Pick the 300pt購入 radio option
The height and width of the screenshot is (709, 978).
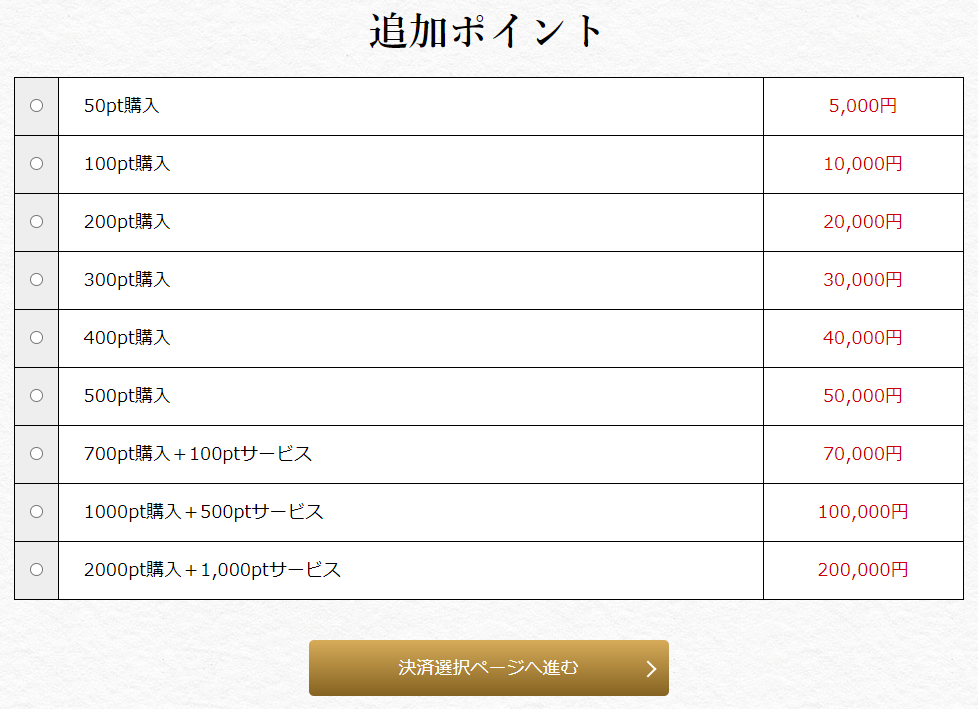pyautogui.click(x=37, y=279)
